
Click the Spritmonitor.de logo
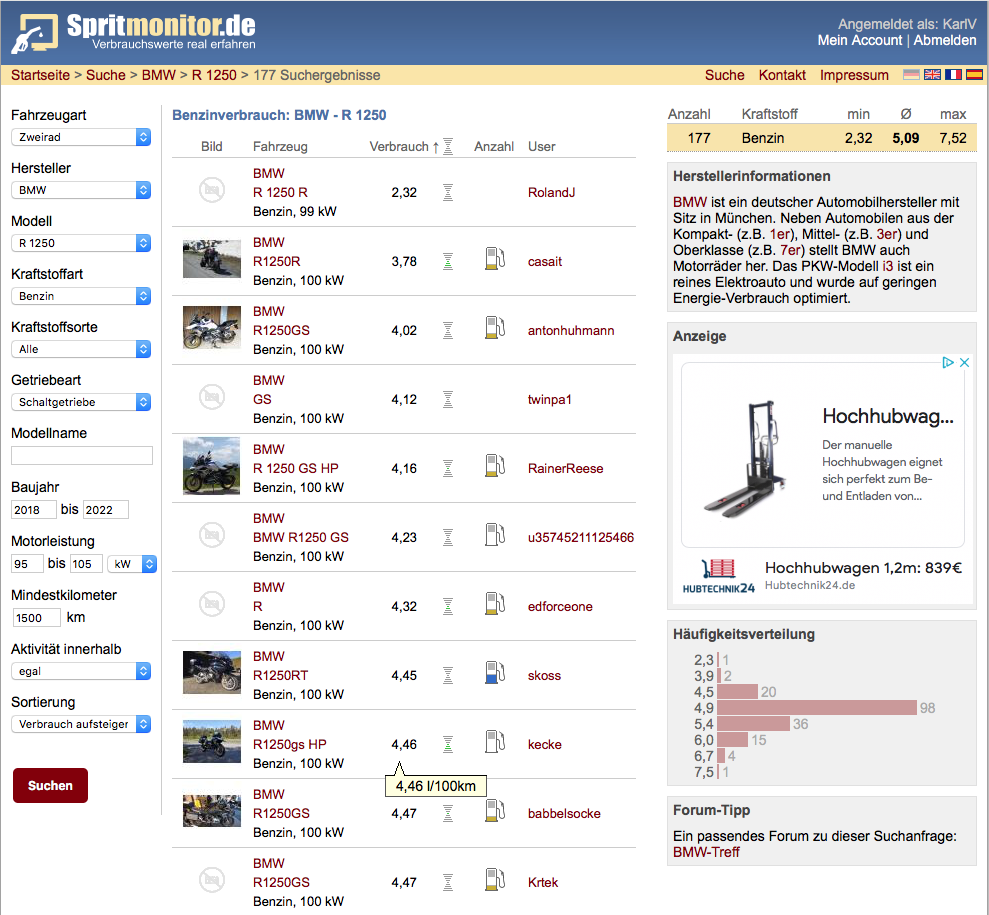[133, 32]
